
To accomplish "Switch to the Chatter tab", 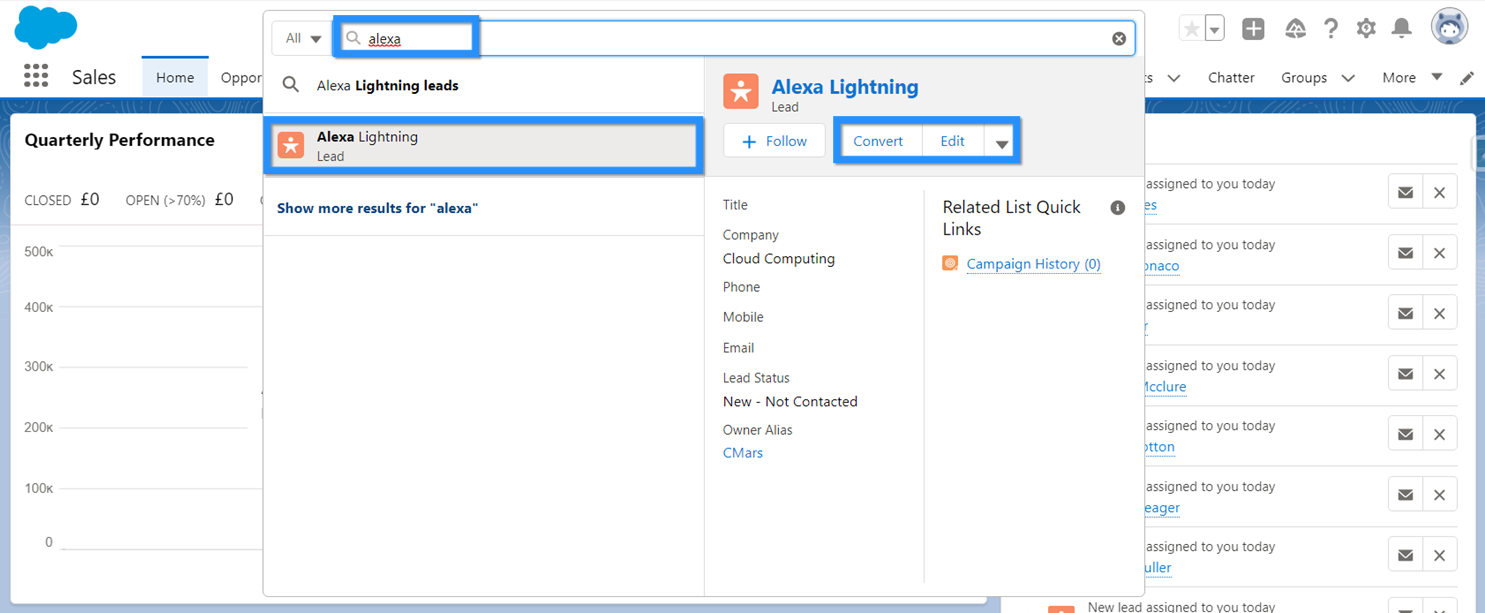I will pos(1231,77).
